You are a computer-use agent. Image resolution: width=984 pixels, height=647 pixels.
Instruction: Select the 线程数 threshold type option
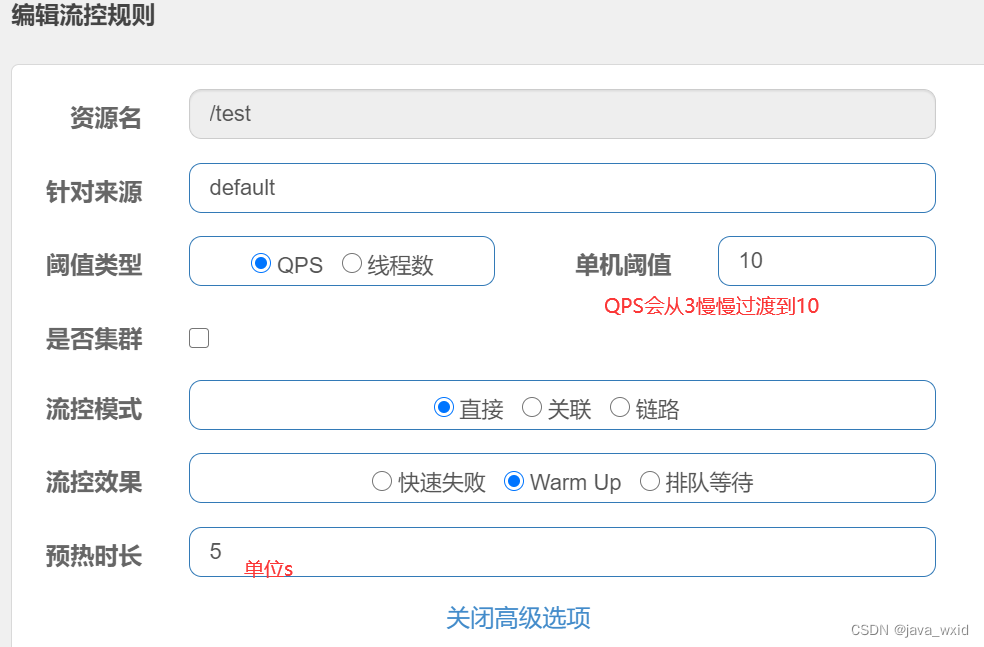coord(351,264)
